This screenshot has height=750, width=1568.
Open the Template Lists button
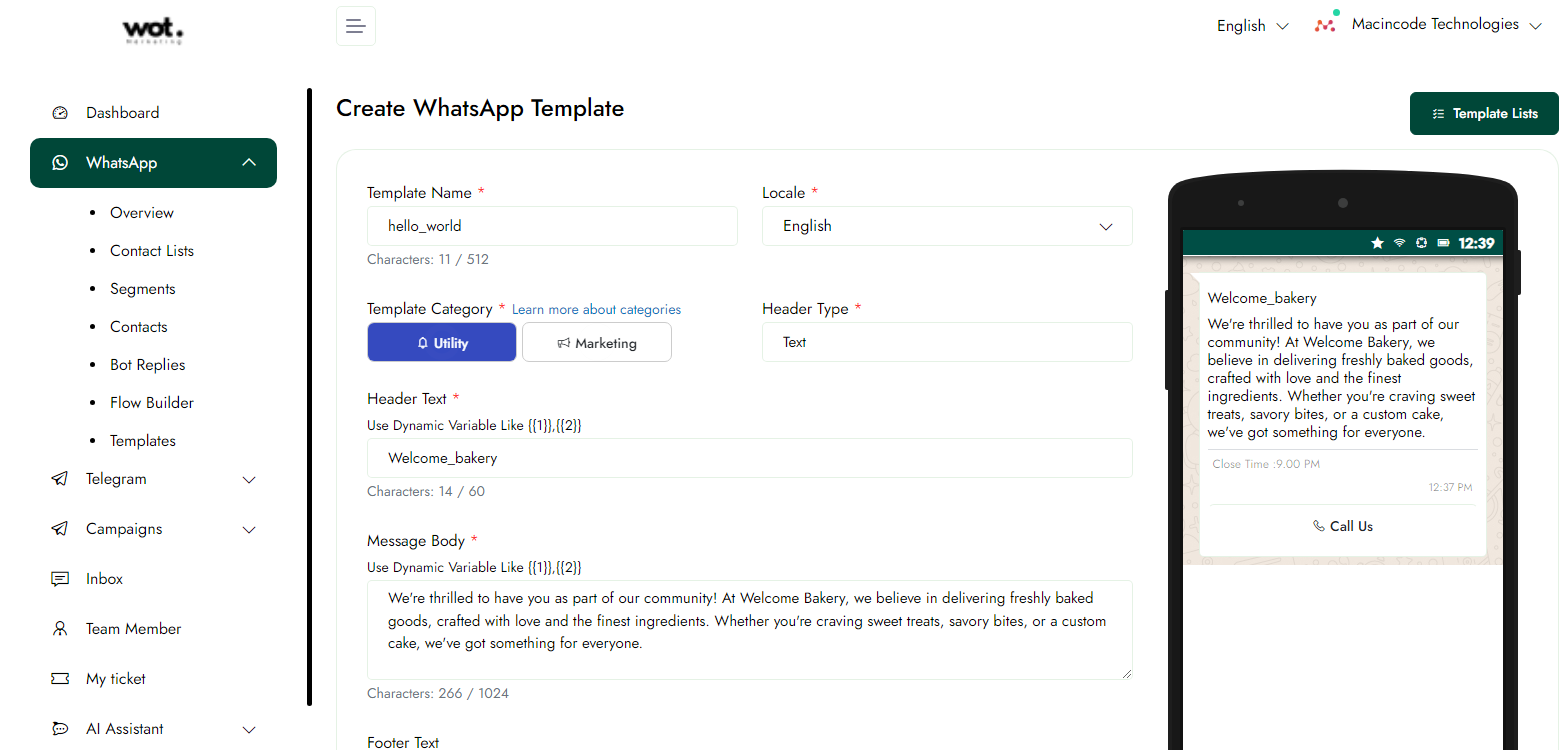(x=1483, y=114)
